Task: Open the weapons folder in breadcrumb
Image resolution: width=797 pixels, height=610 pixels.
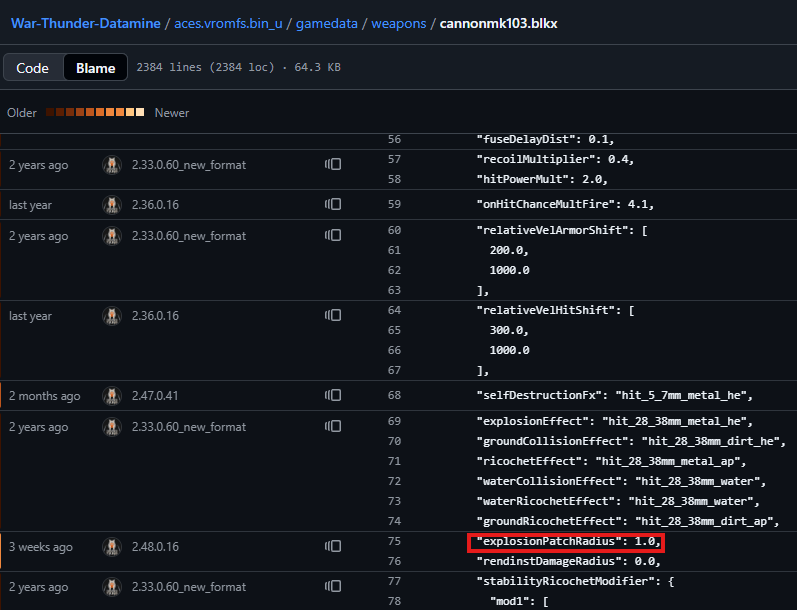Action: tap(397, 22)
